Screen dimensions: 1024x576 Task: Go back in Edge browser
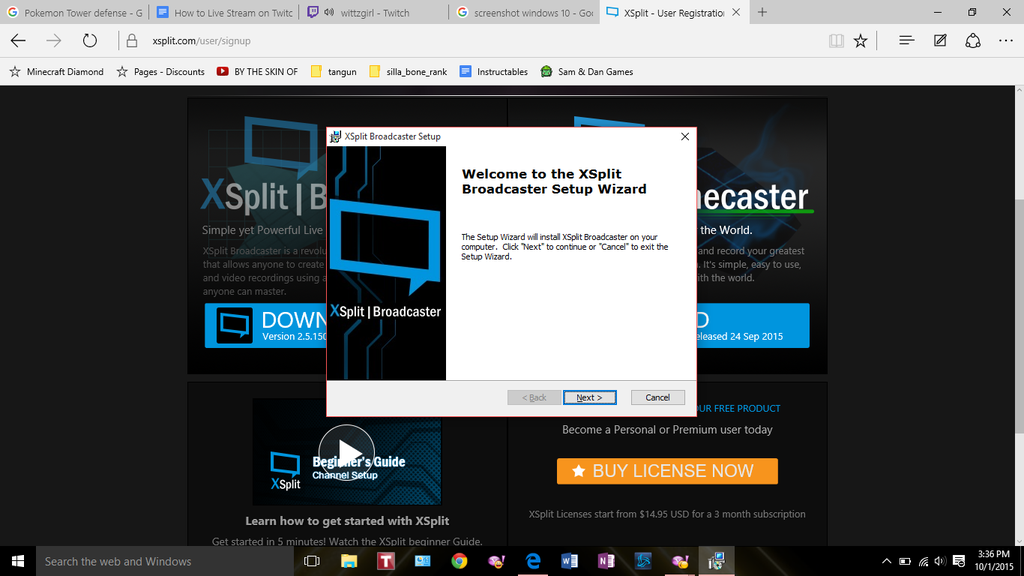tap(18, 40)
